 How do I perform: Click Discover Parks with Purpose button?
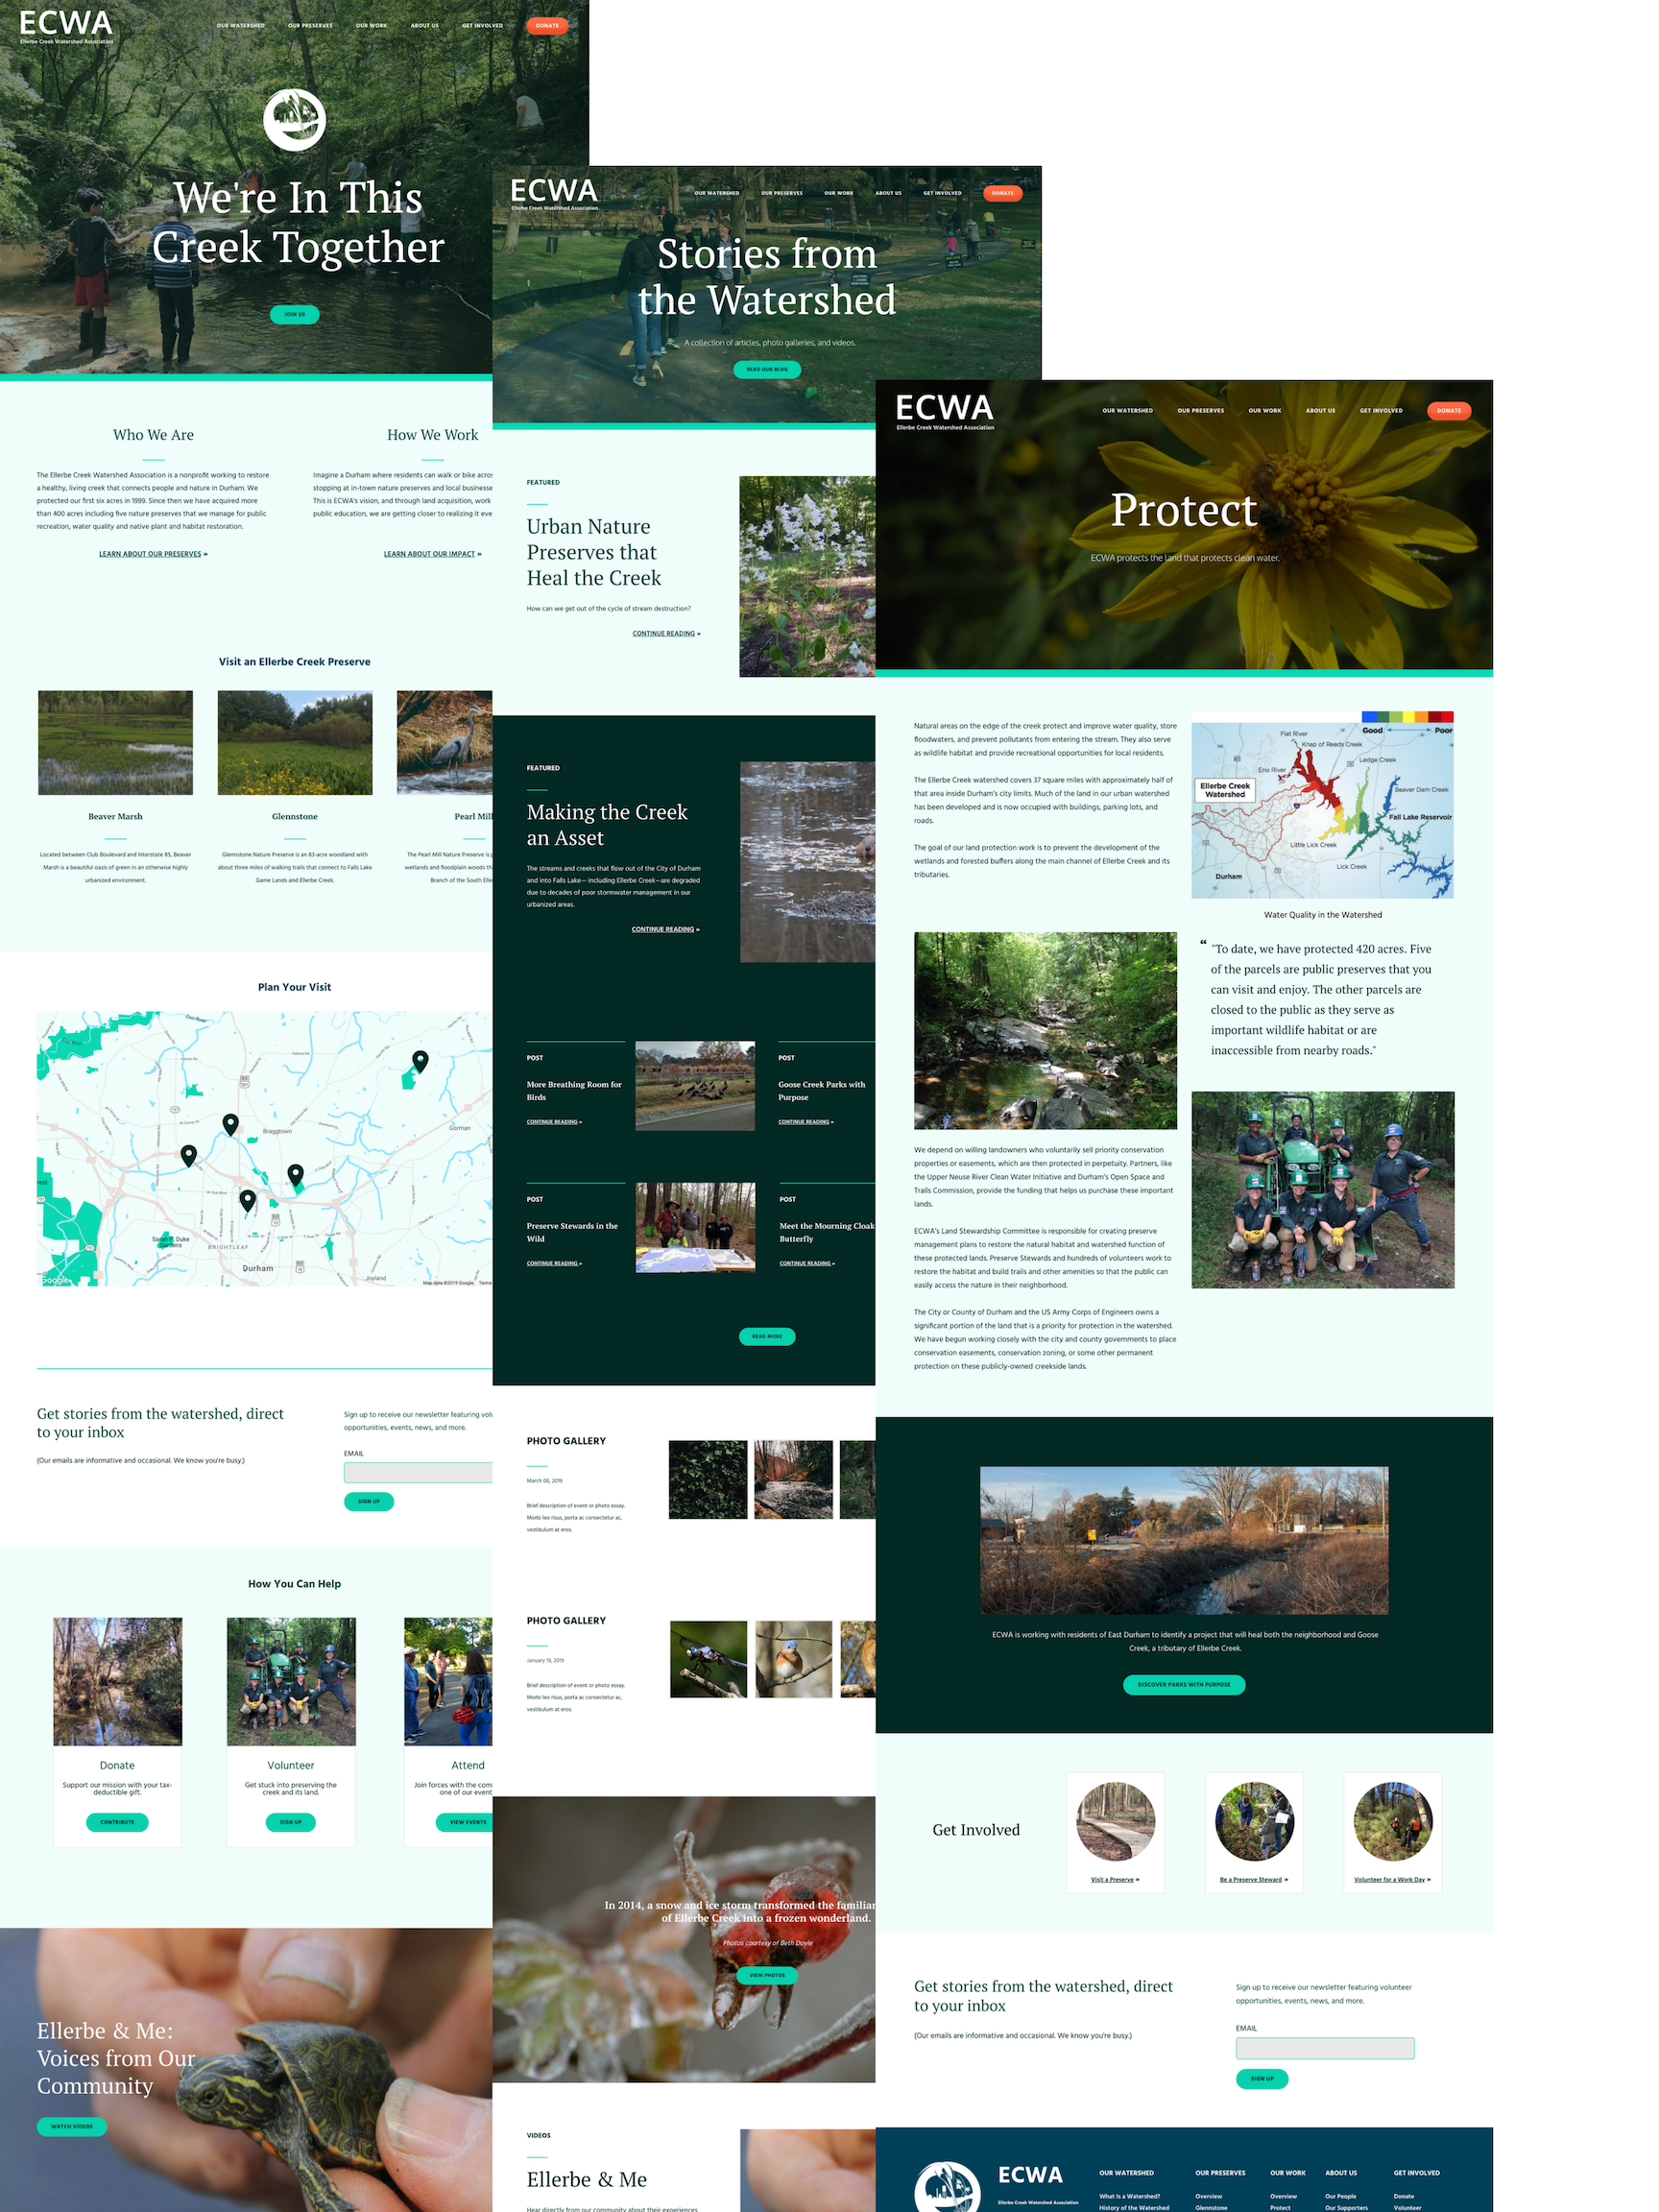(x=1184, y=1684)
